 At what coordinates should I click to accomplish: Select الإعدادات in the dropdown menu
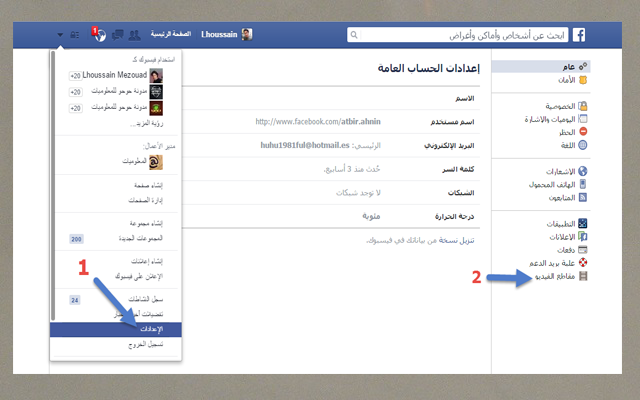(x=115, y=328)
